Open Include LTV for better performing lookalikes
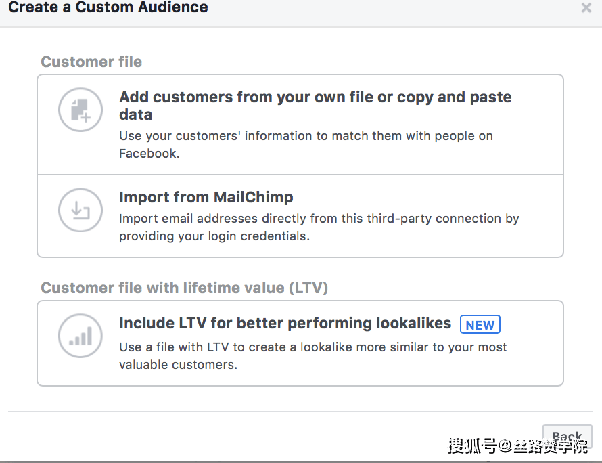602x463 pixels. coord(285,324)
